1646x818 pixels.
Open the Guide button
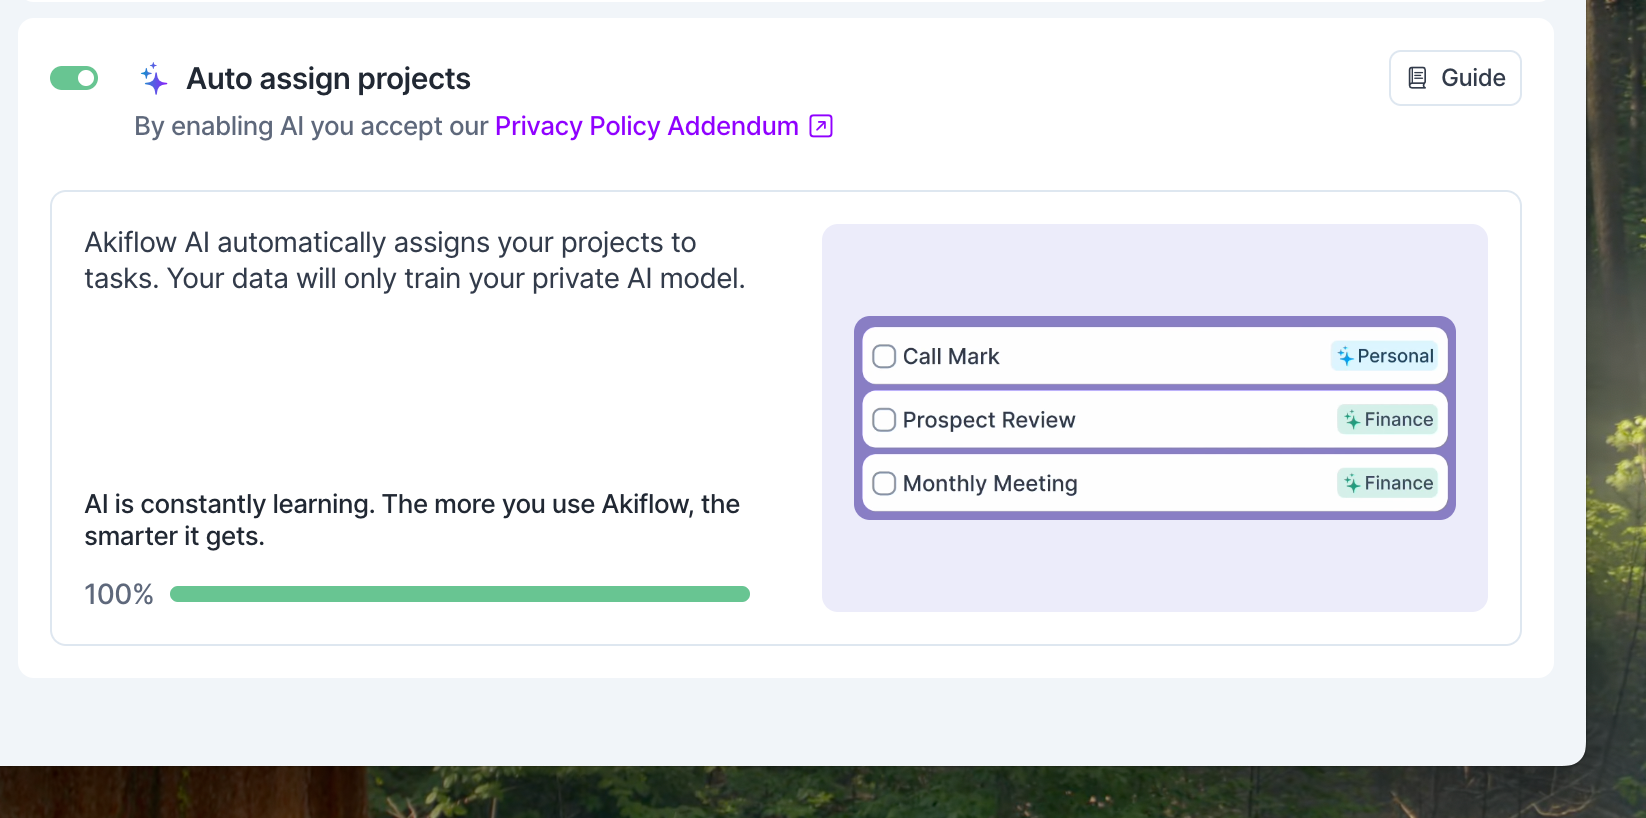(1455, 78)
